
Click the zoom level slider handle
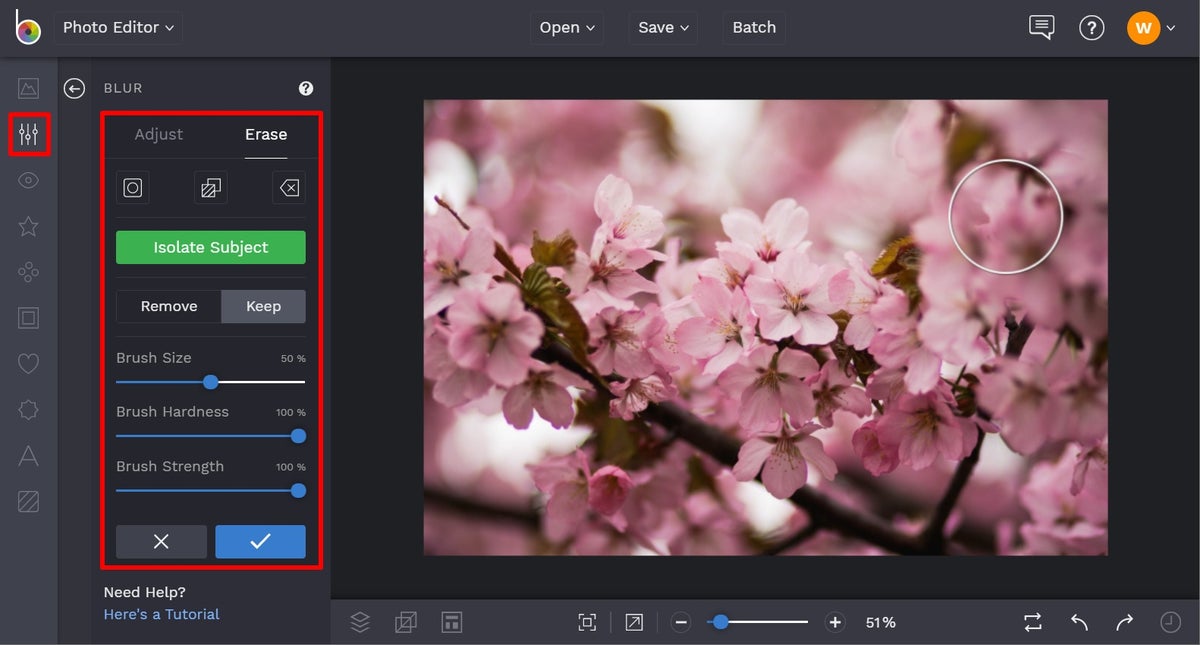[720, 622]
